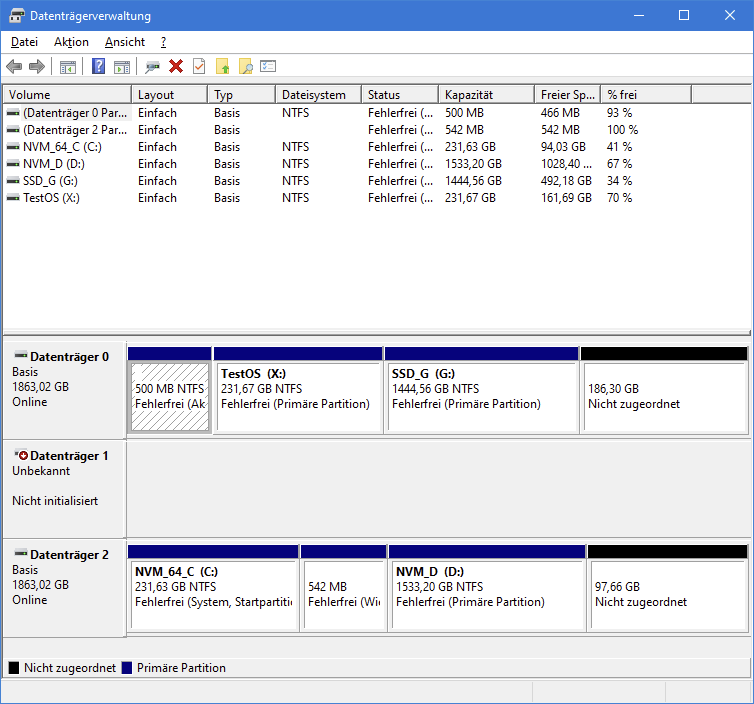Click the folder with green arrow icon
Viewport: 754px width, 704px height.
(223, 66)
